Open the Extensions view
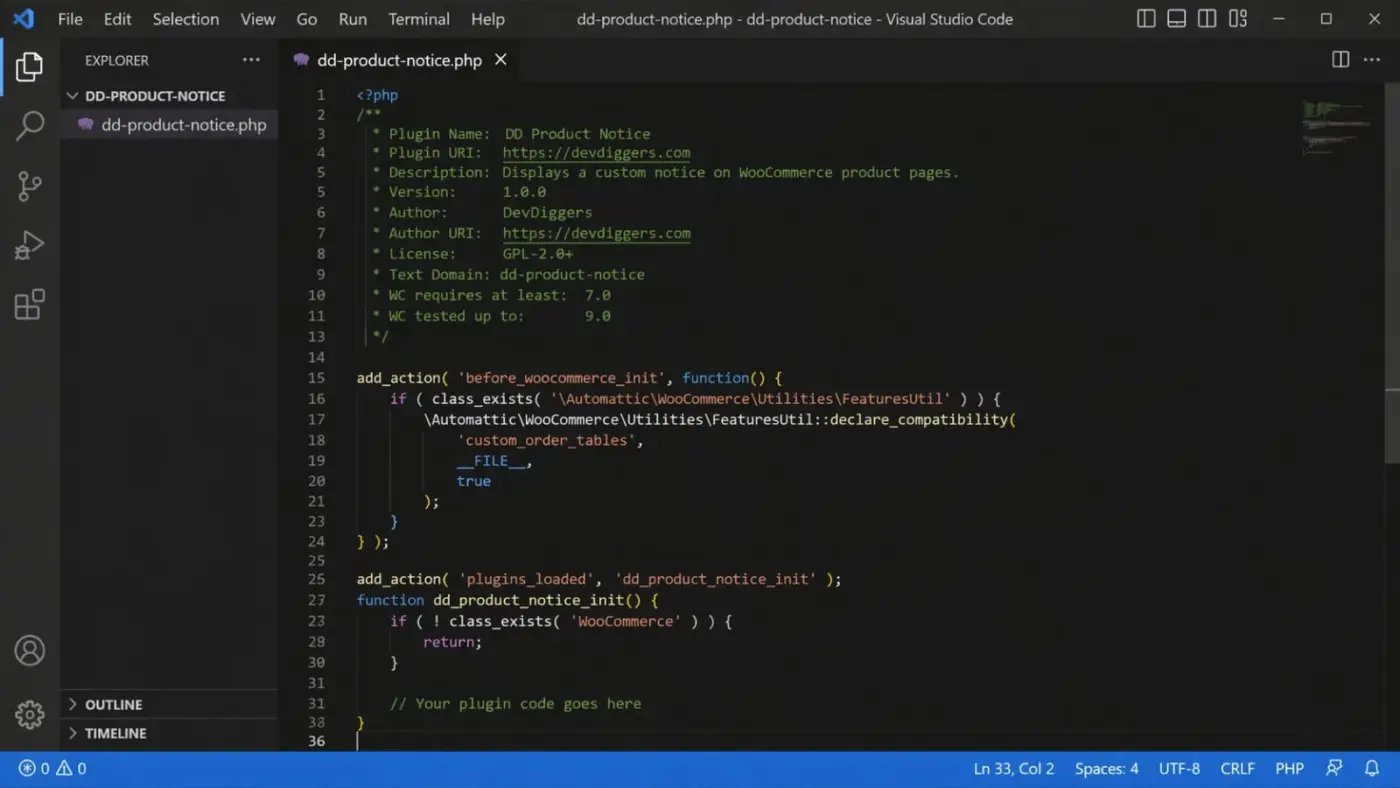Image resolution: width=1400 pixels, height=788 pixels. (29, 304)
